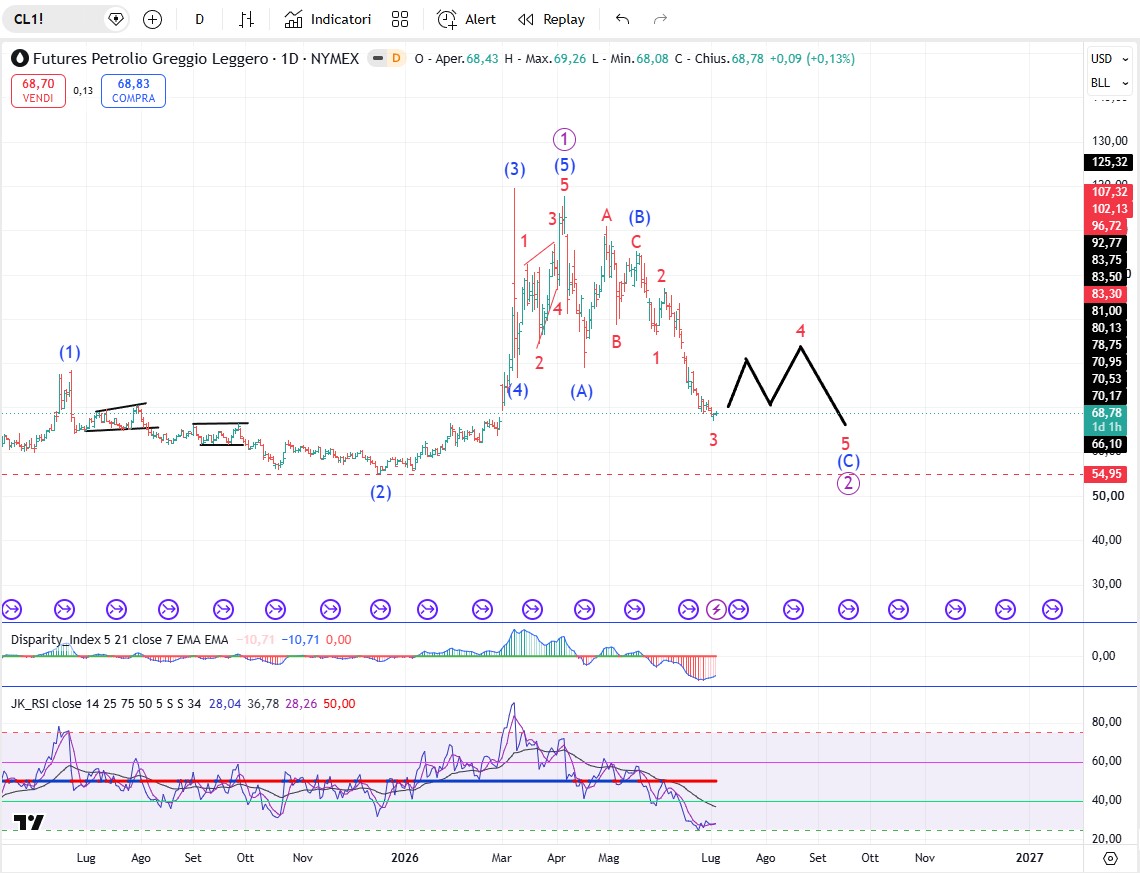This screenshot has width=1140, height=873.
Task: Select the circled 1 wave label
Action: coord(564,139)
